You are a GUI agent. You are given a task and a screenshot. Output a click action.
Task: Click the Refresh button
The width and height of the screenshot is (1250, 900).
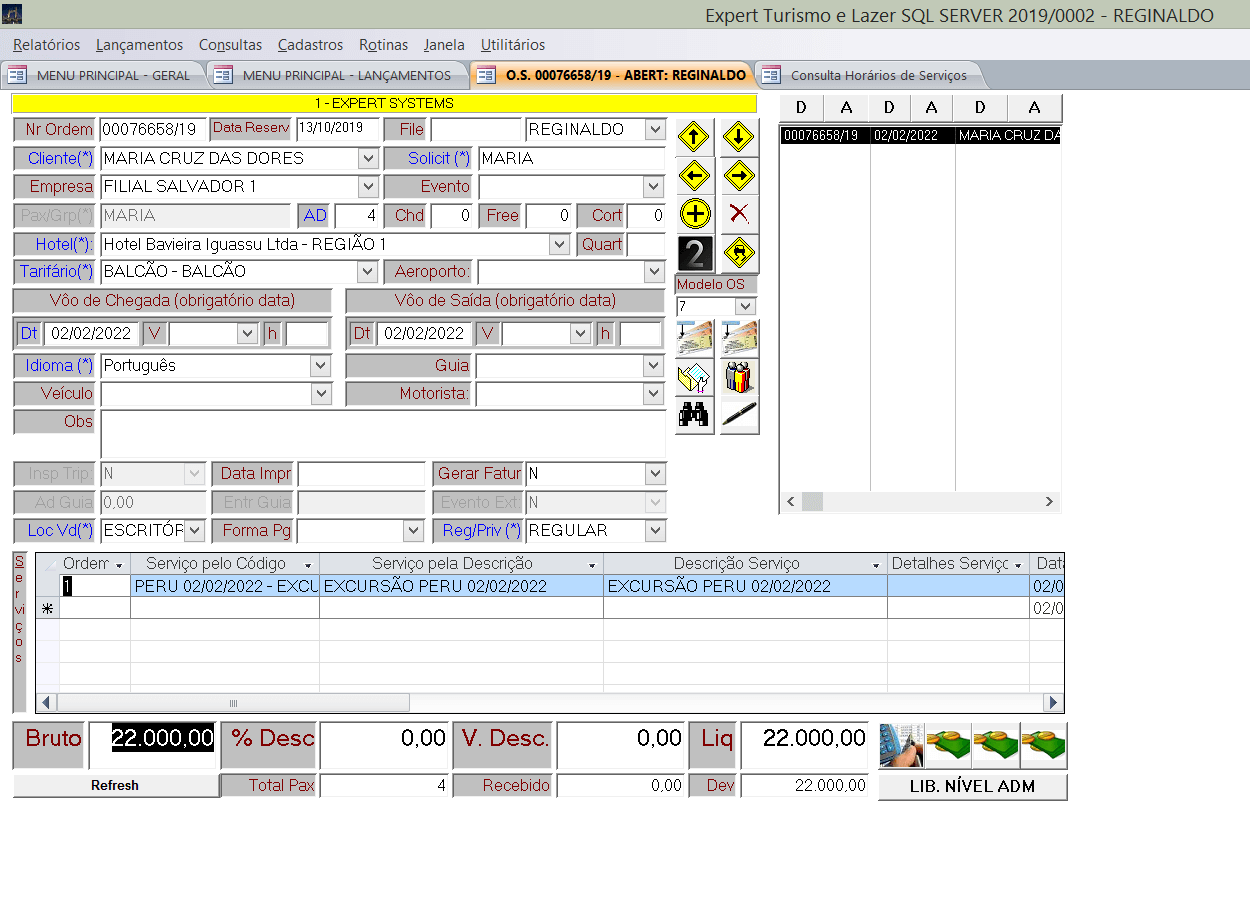point(115,786)
